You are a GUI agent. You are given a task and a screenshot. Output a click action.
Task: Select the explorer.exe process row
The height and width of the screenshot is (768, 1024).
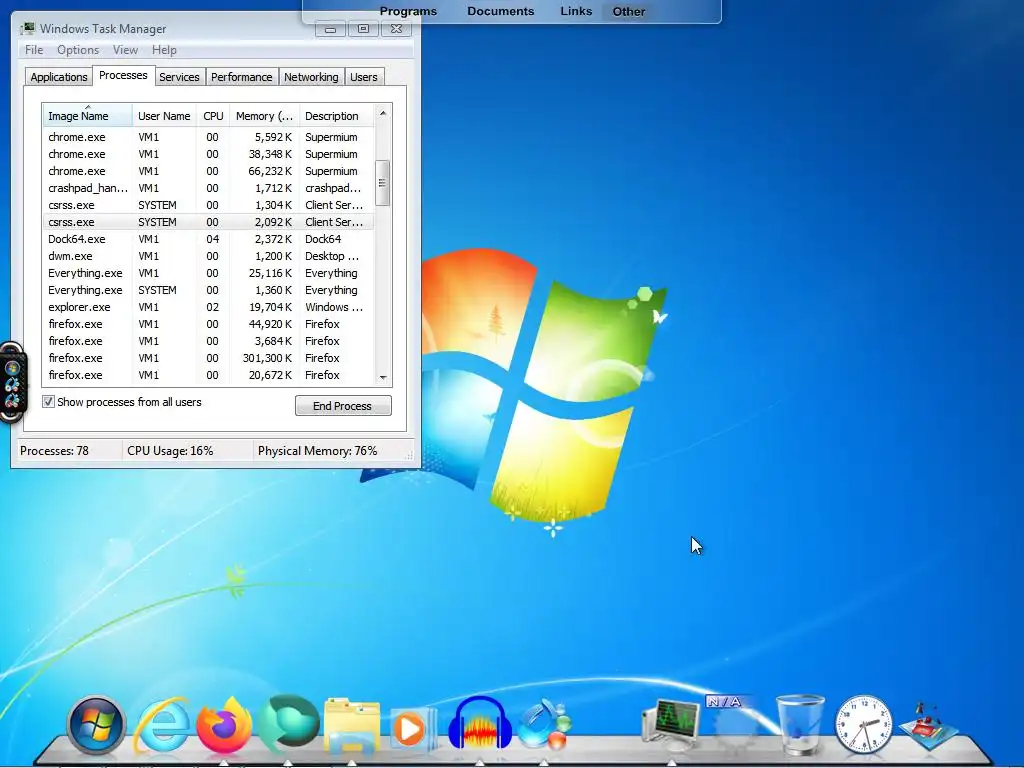coord(208,307)
